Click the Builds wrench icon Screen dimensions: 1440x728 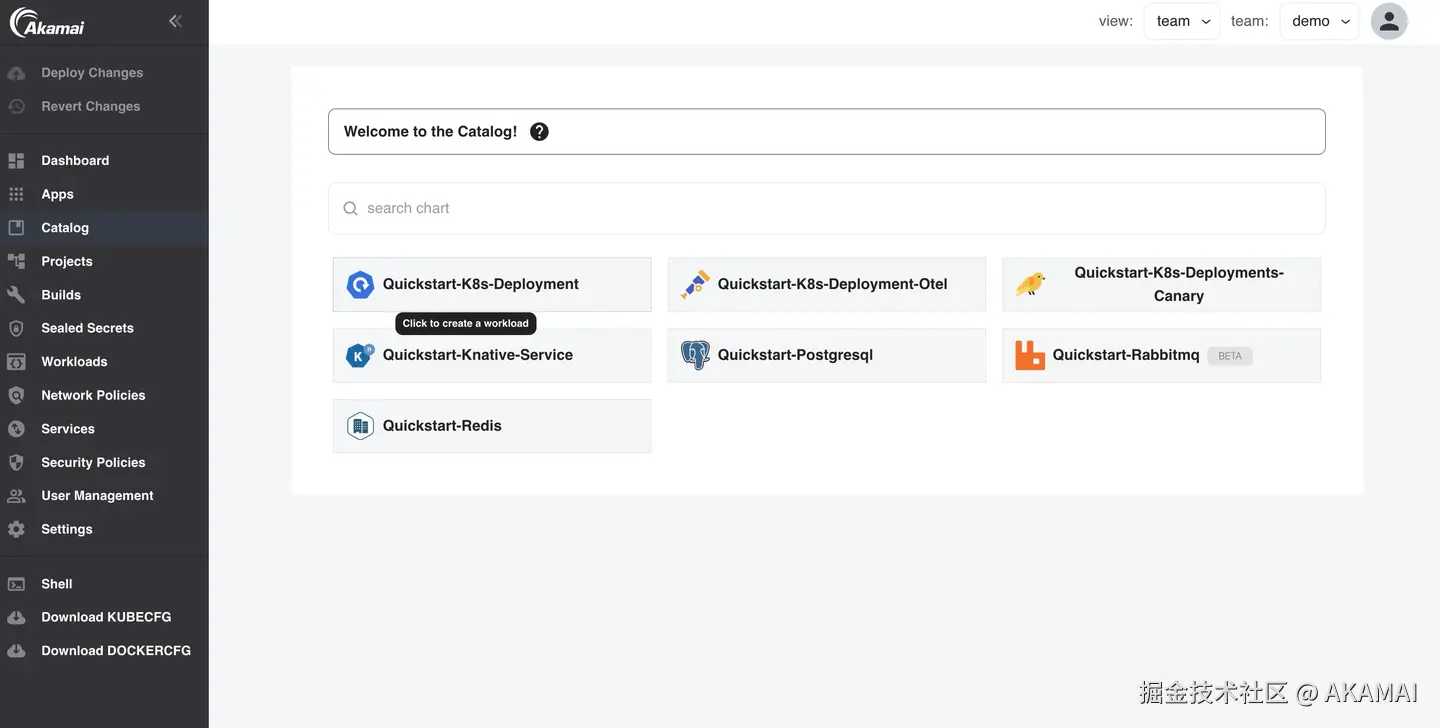(x=16, y=295)
